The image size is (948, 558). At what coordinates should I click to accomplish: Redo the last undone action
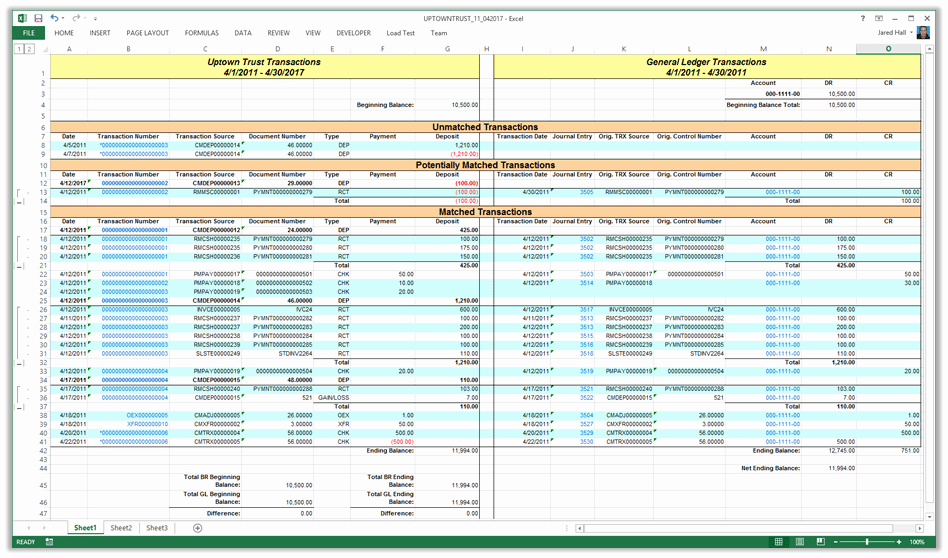pyautogui.click(x=76, y=18)
